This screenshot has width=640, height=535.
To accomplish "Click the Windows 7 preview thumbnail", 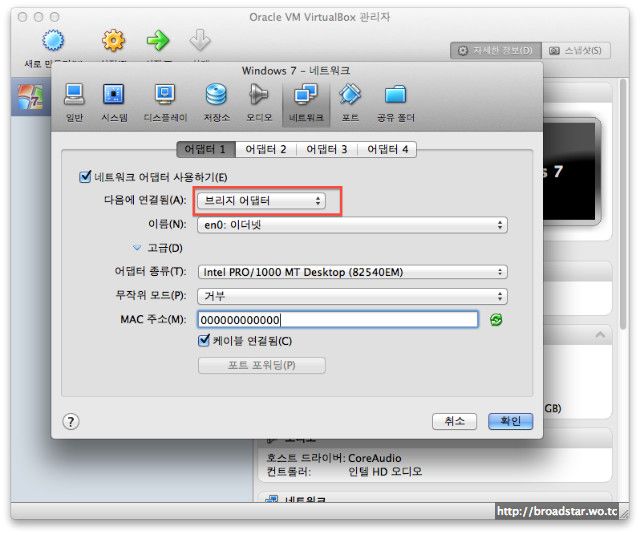I will coord(571,171).
